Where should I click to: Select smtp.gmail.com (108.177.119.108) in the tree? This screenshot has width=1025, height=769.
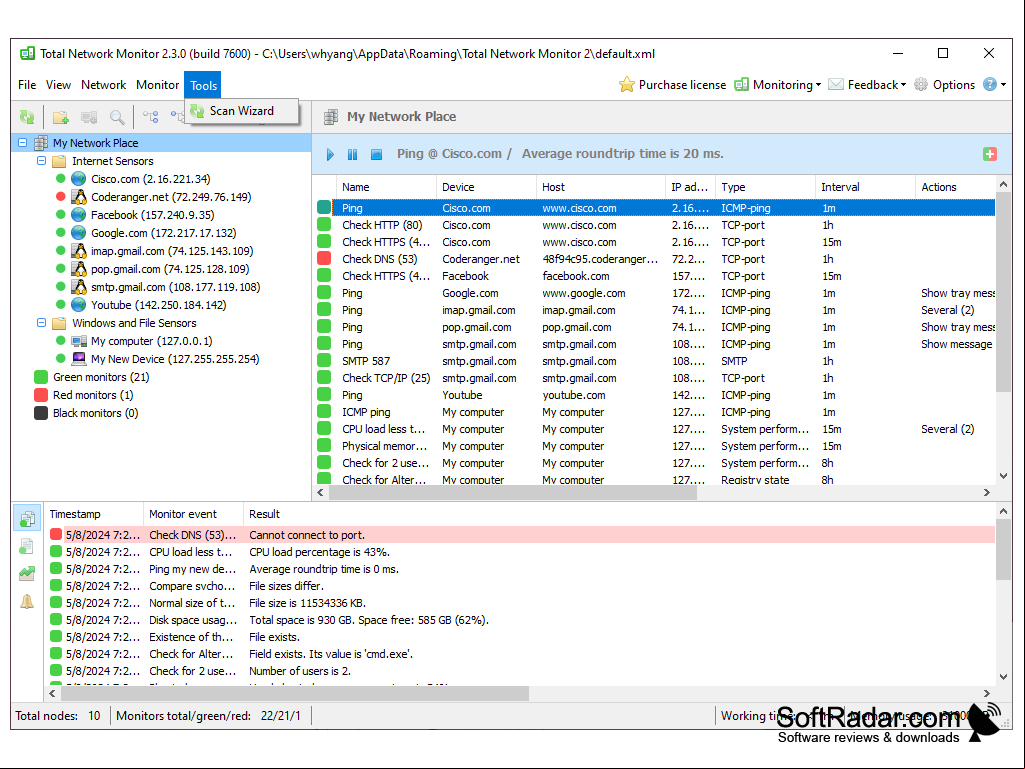click(175, 287)
